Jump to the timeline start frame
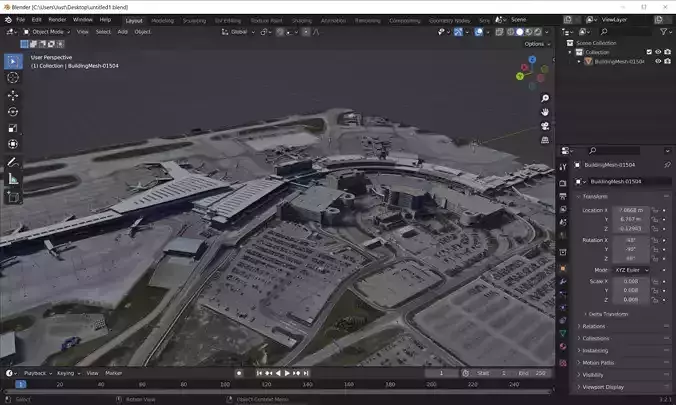This screenshot has width=676, height=405. coord(259,373)
